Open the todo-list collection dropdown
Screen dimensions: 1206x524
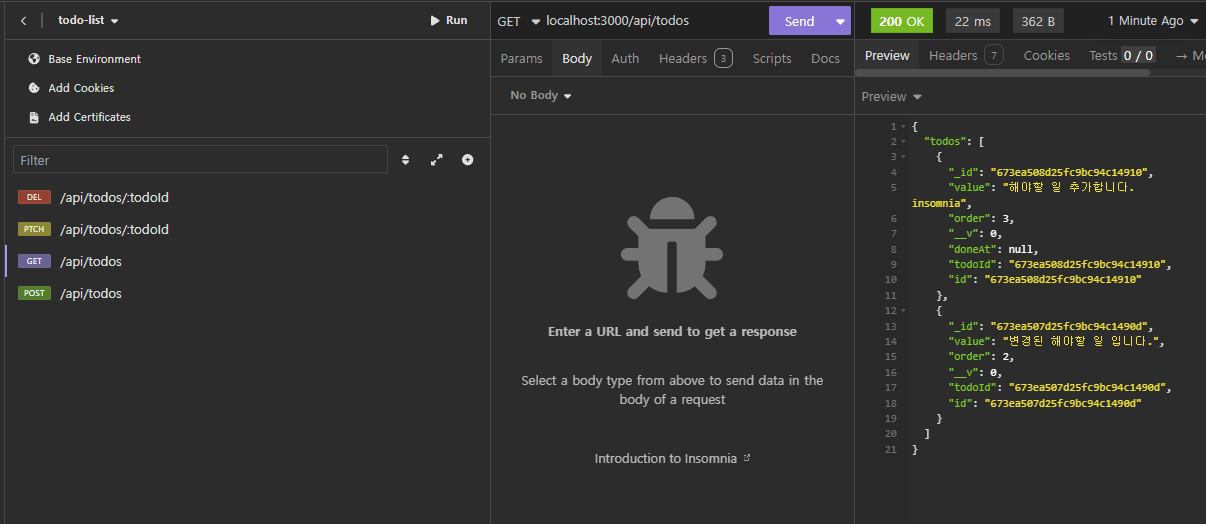coord(88,20)
